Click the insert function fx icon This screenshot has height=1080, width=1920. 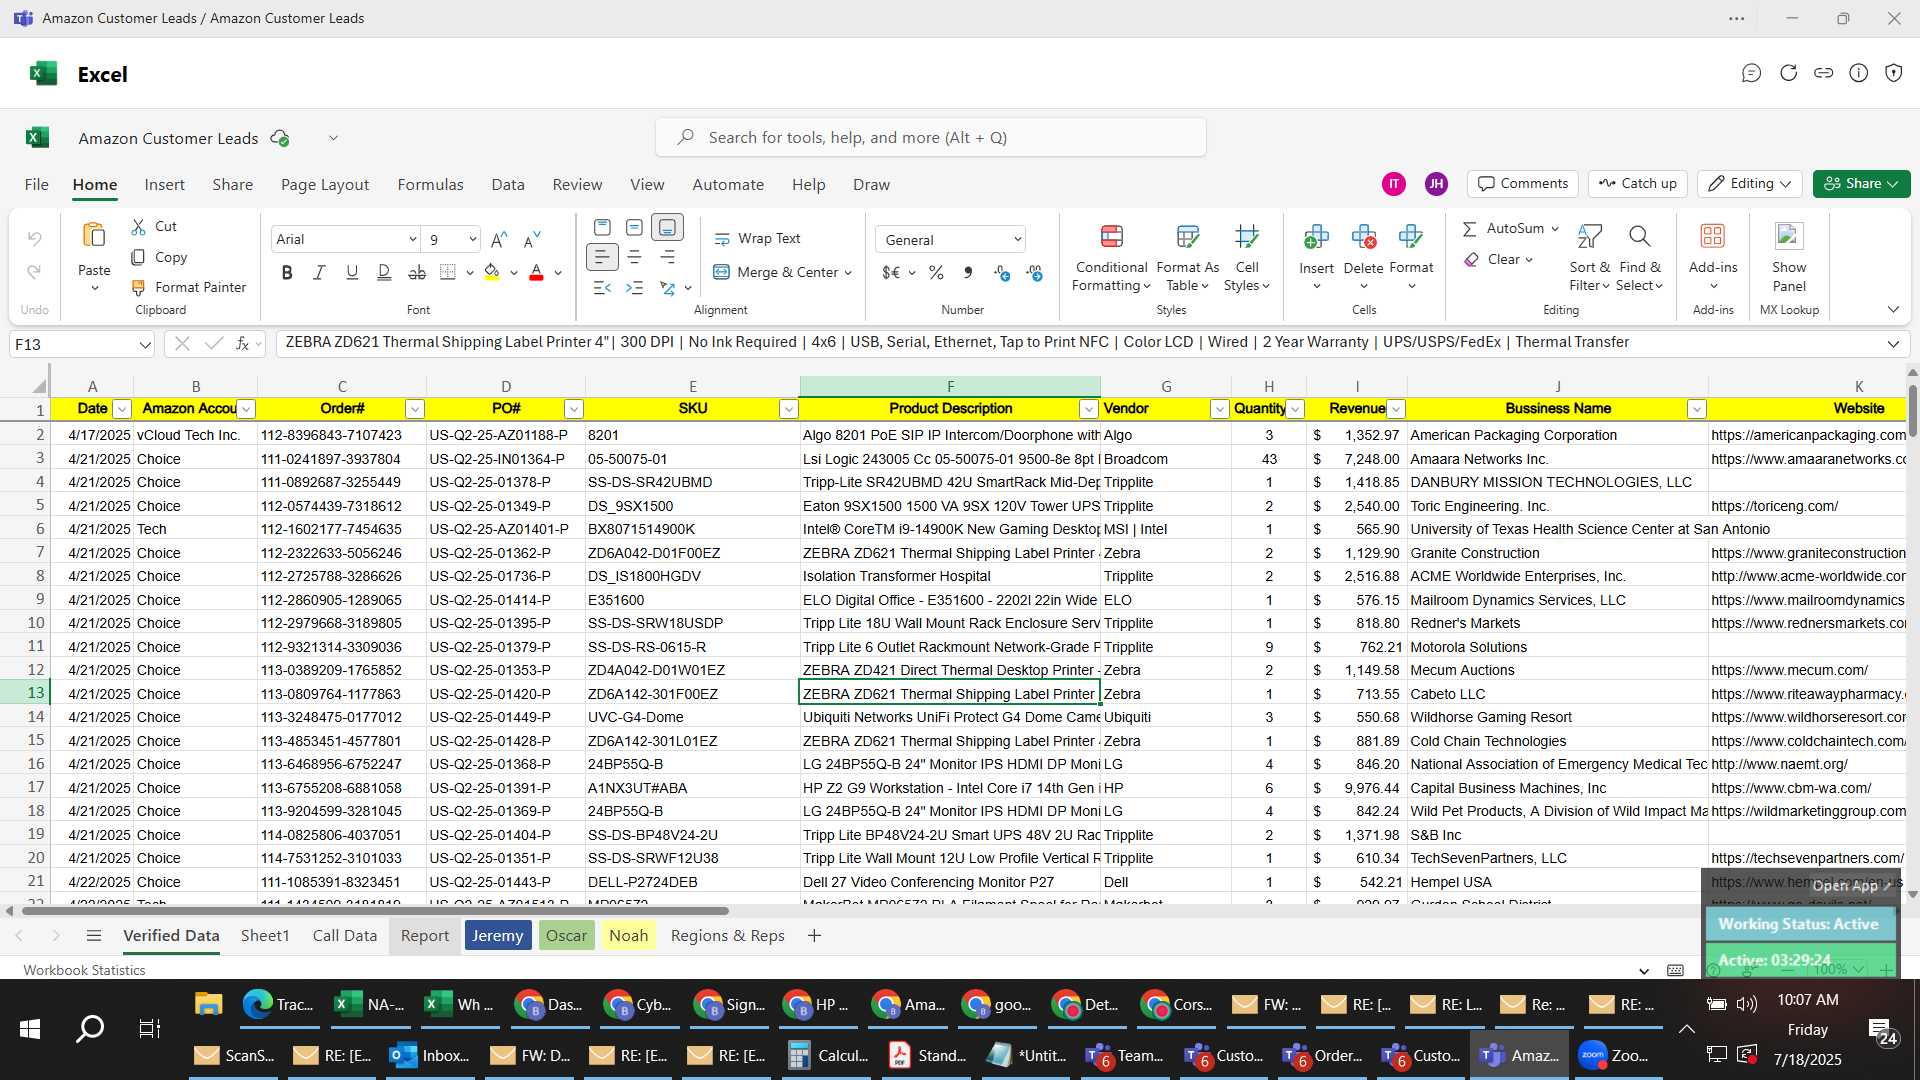242,344
